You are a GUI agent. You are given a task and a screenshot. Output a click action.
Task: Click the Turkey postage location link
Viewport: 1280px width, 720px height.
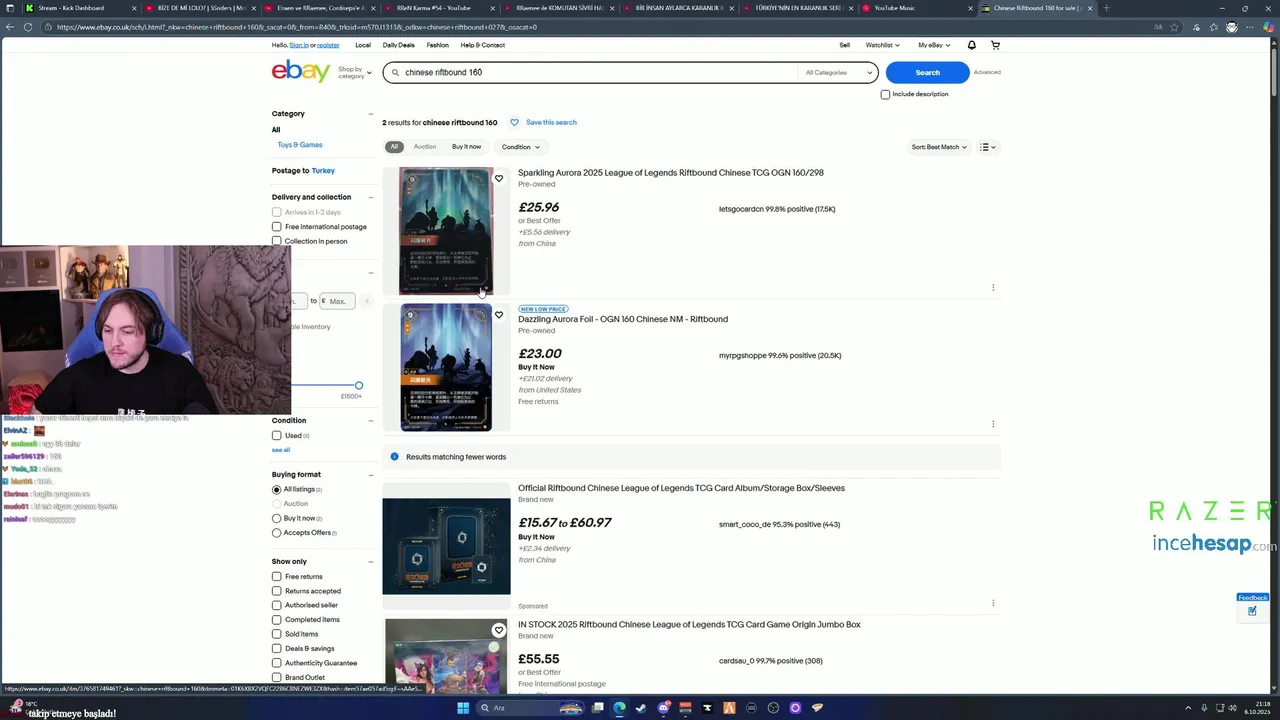pos(323,171)
